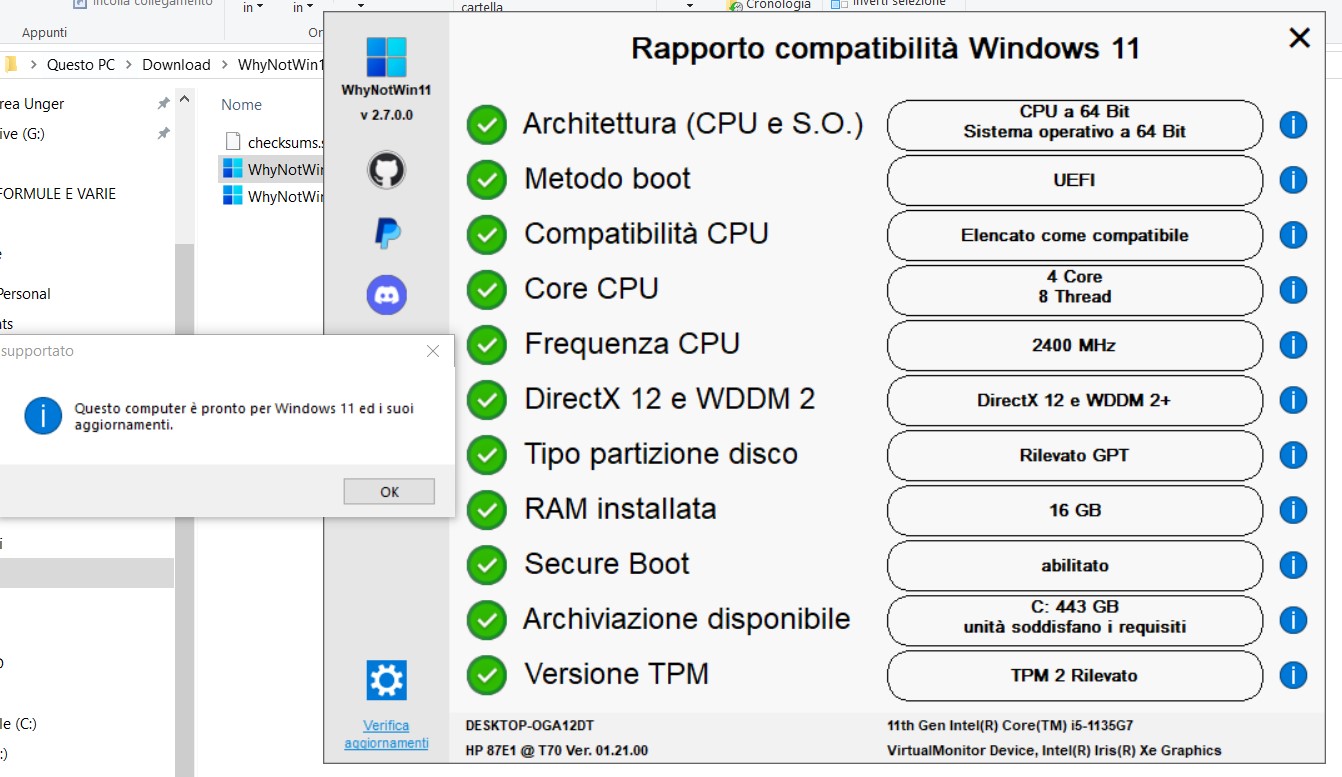Viewport: 1342px width, 777px height.
Task: Click green check next to Architettura
Action: click(487, 125)
